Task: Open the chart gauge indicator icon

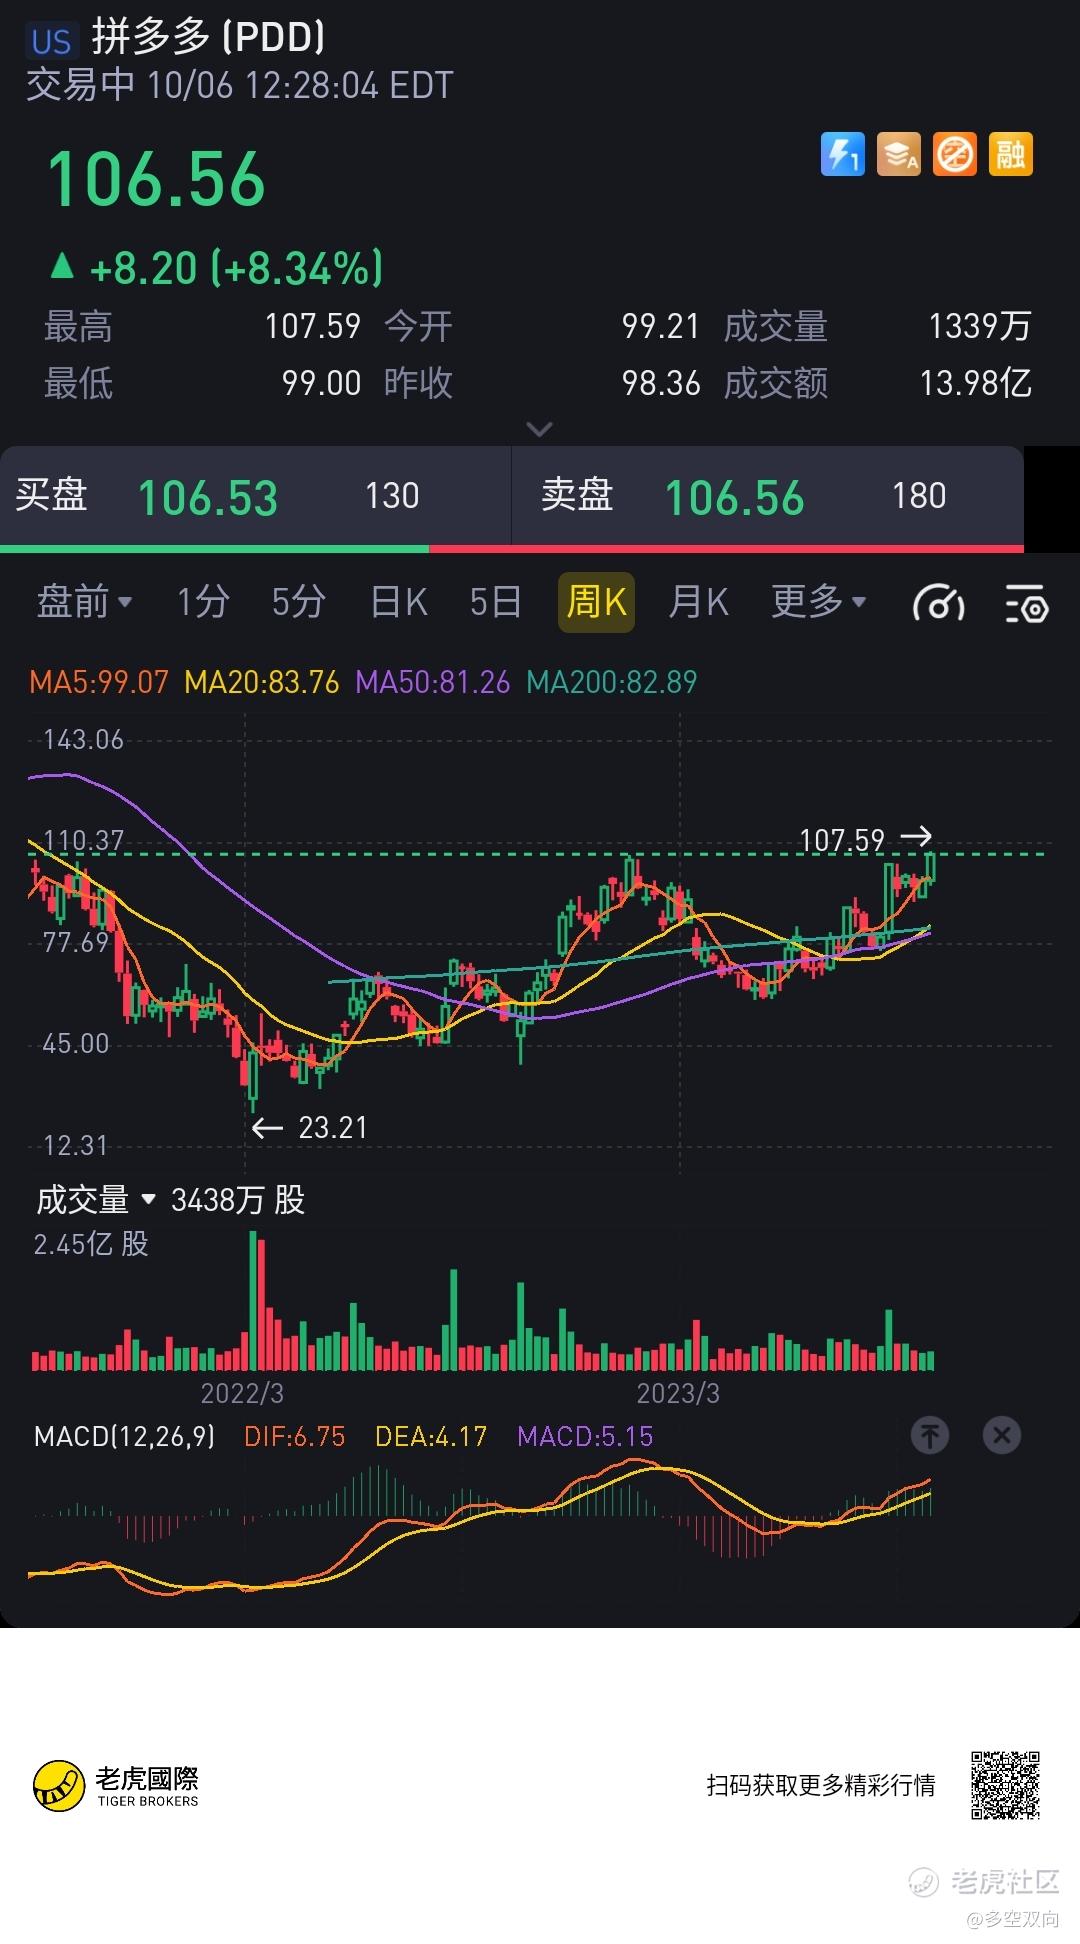Action: [938, 603]
